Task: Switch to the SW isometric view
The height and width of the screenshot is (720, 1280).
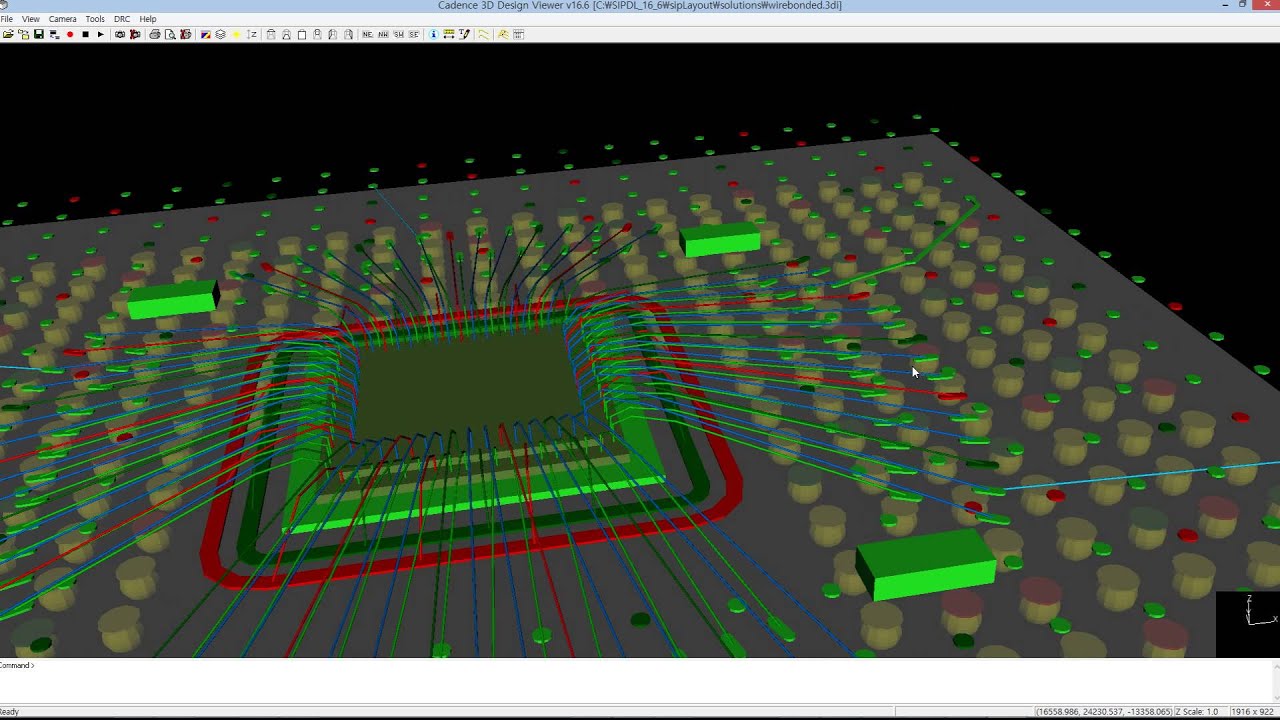Action: pos(398,34)
